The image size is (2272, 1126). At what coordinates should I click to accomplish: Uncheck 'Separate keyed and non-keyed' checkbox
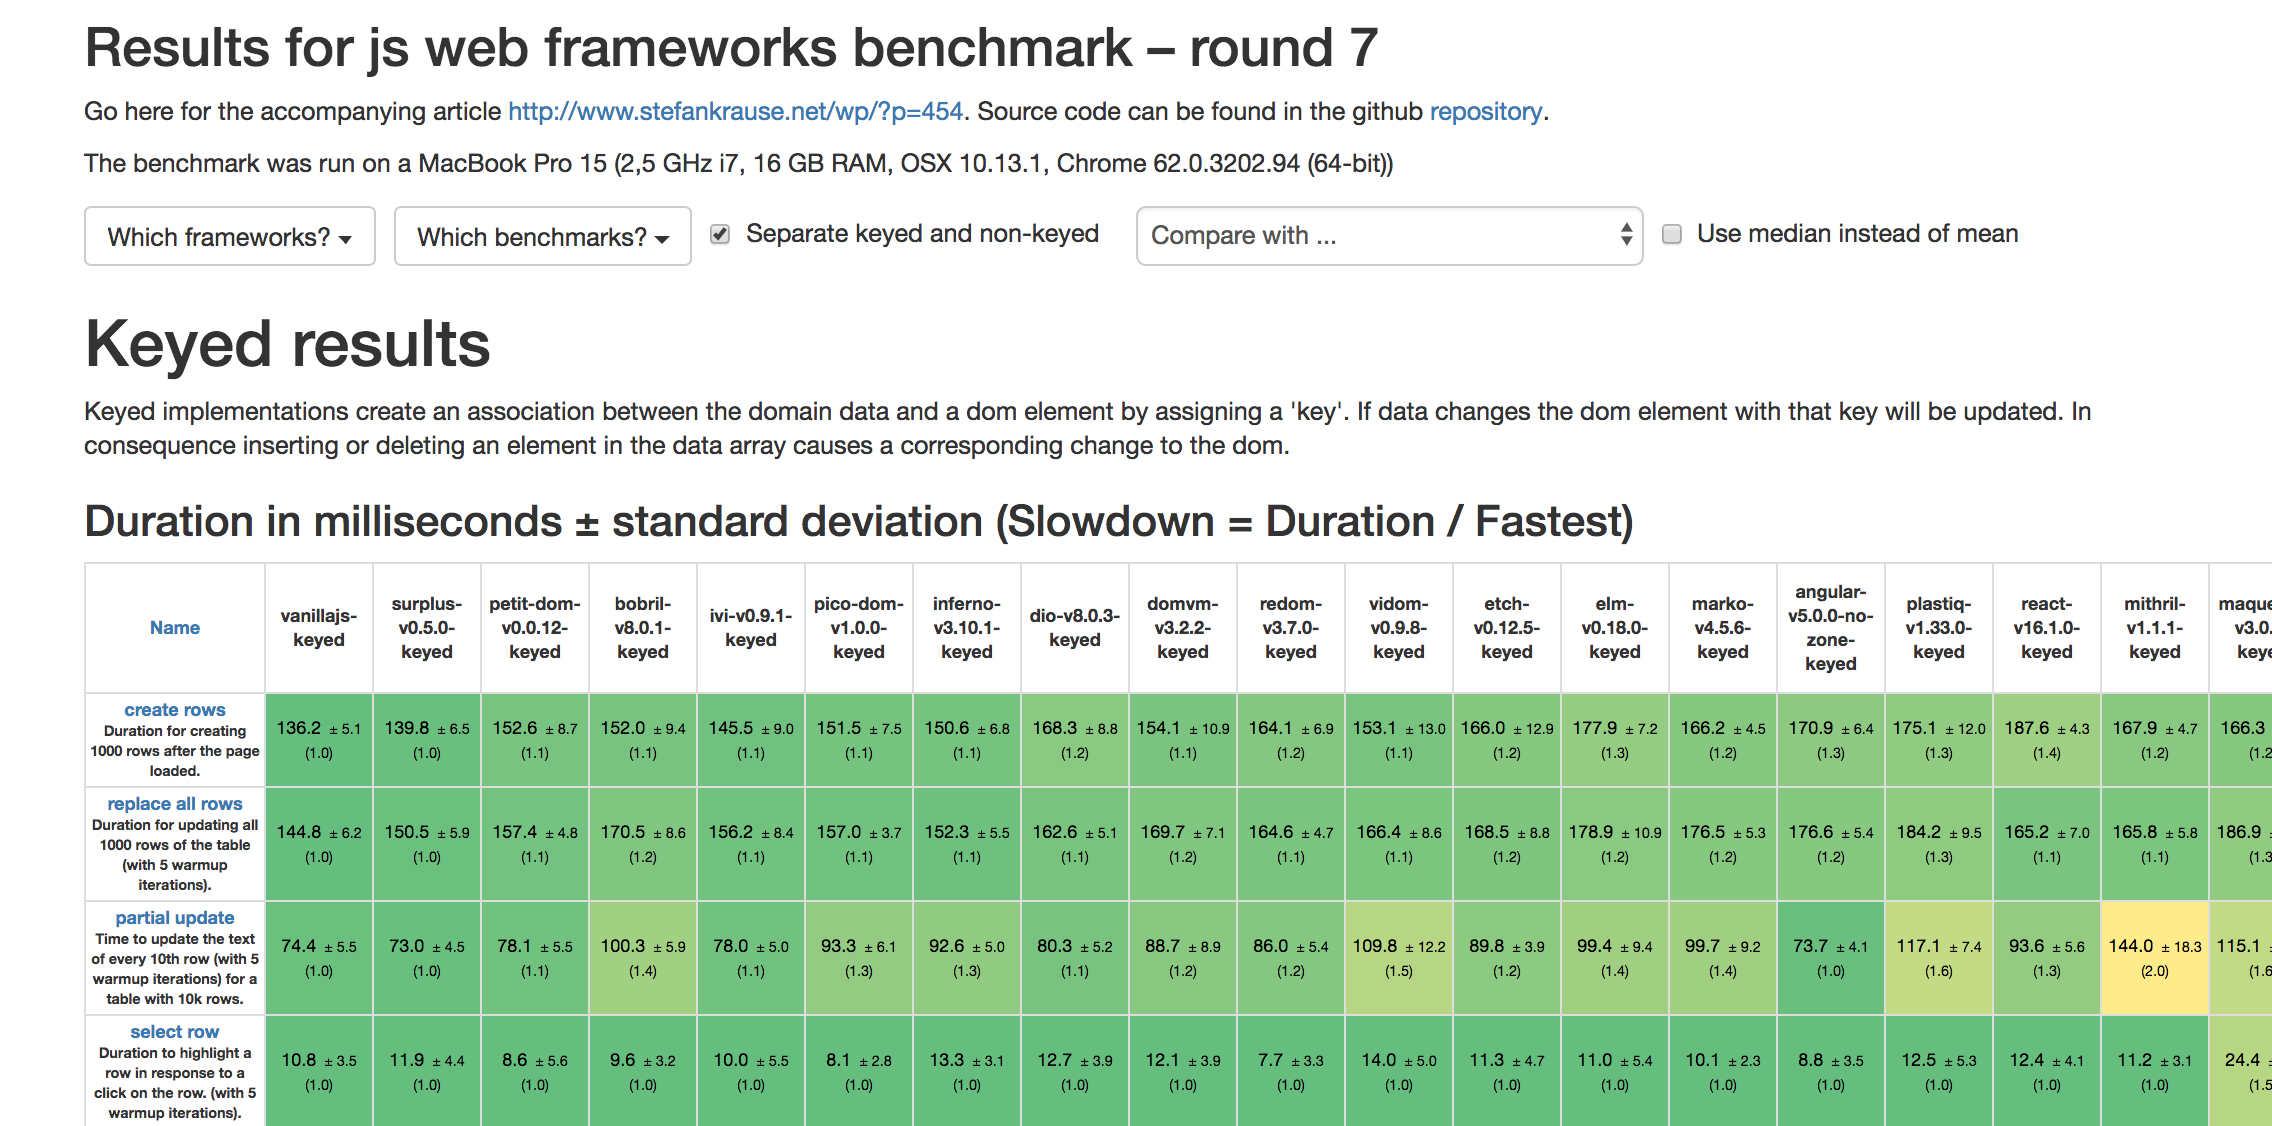[720, 234]
